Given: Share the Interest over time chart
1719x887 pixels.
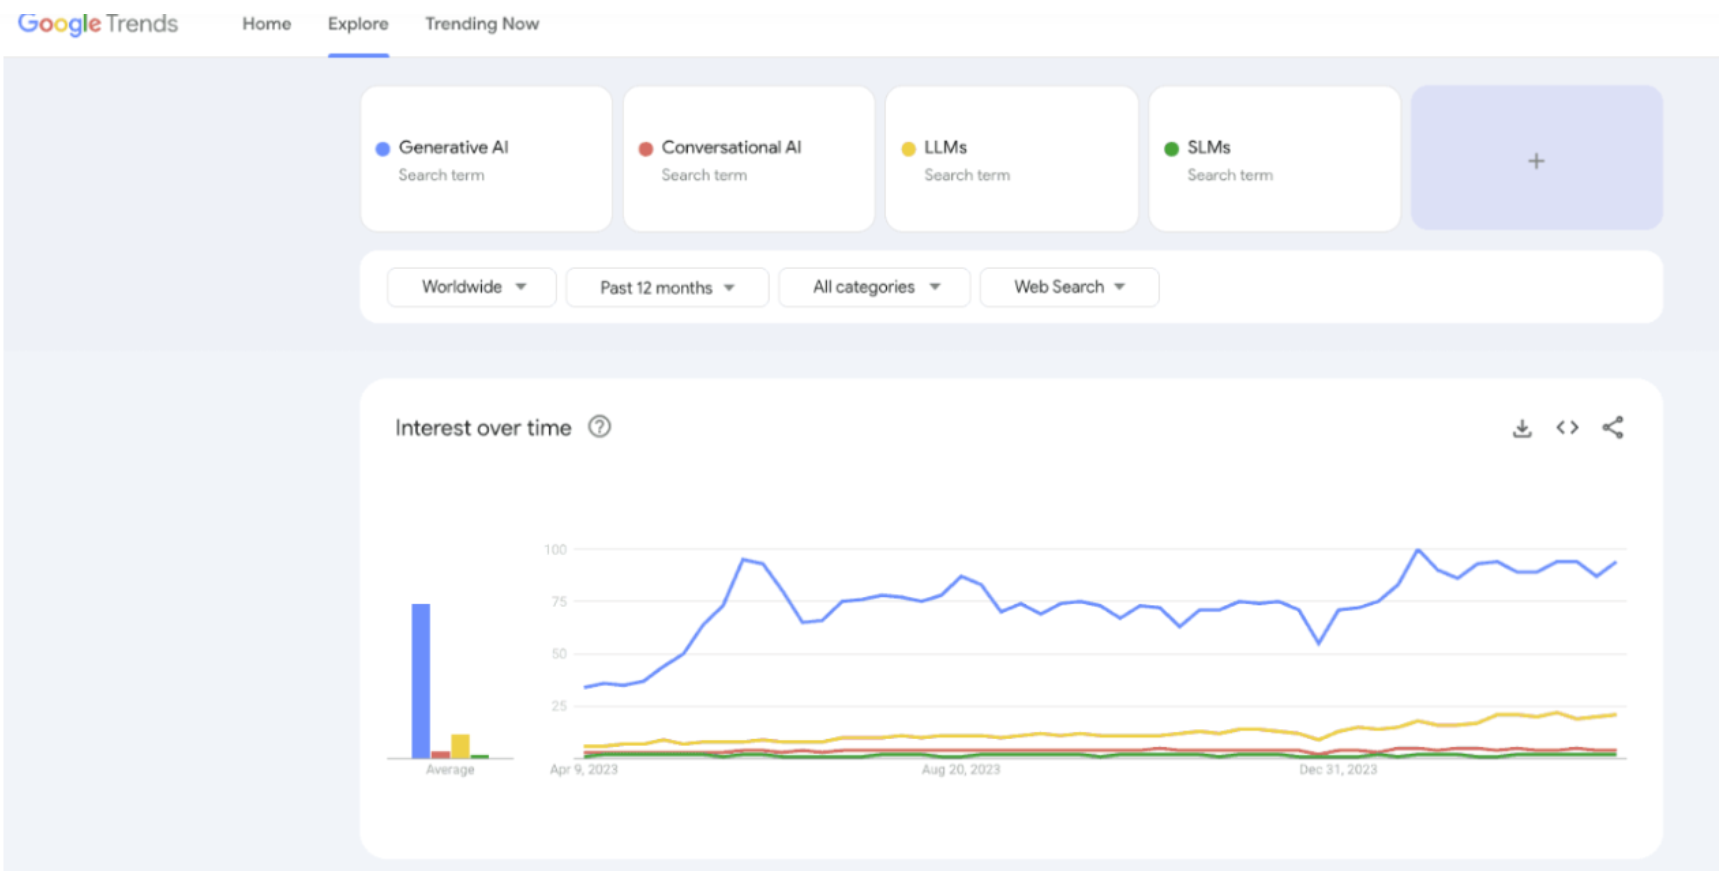Looking at the screenshot, I should click(1613, 428).
